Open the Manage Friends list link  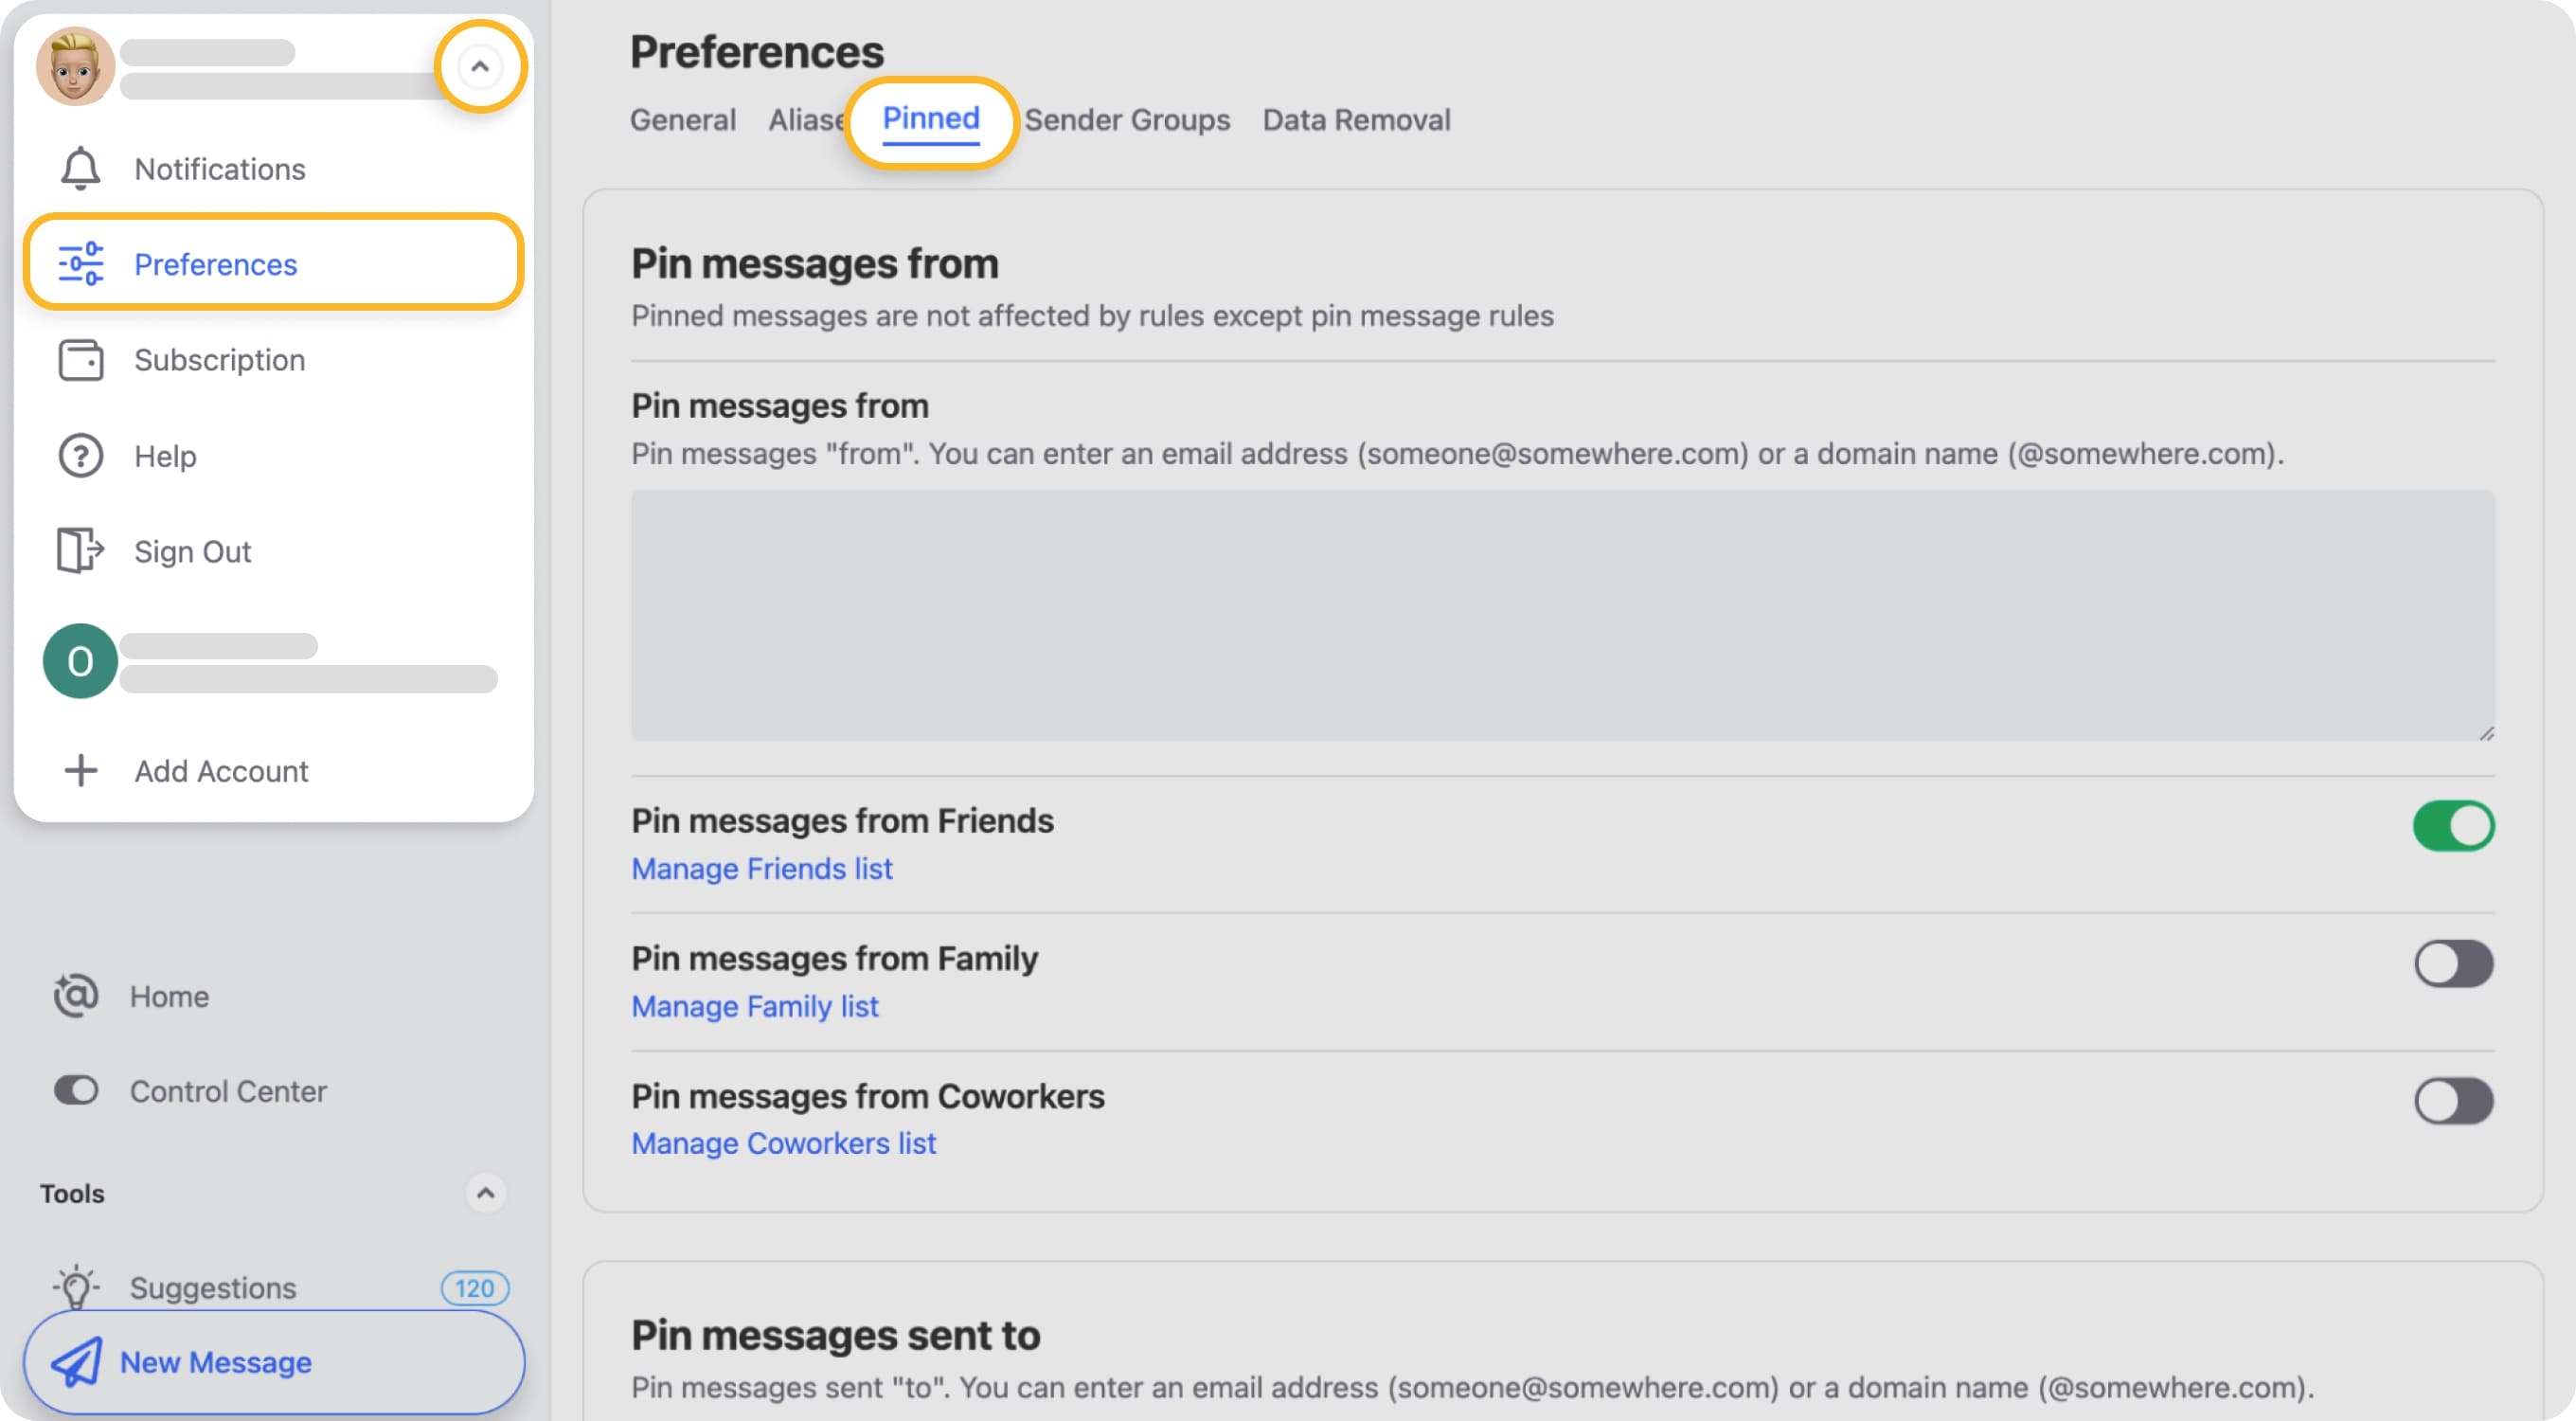tap(761, 868)
